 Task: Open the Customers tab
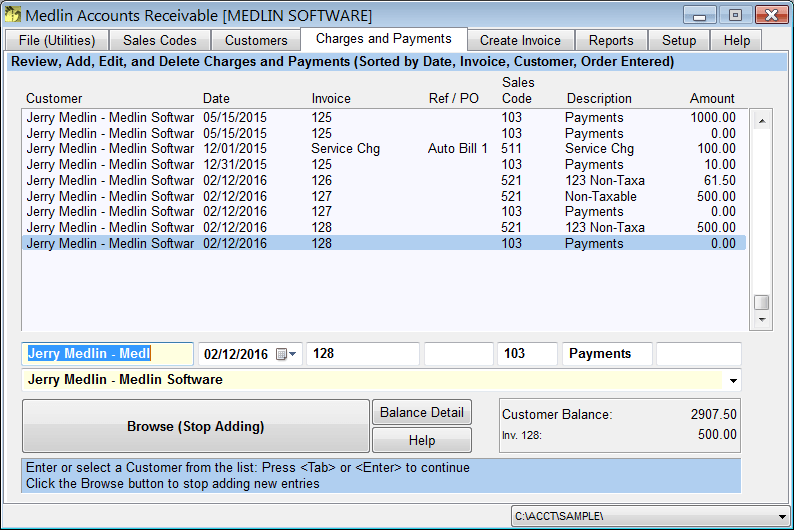[x=256, y=40]
